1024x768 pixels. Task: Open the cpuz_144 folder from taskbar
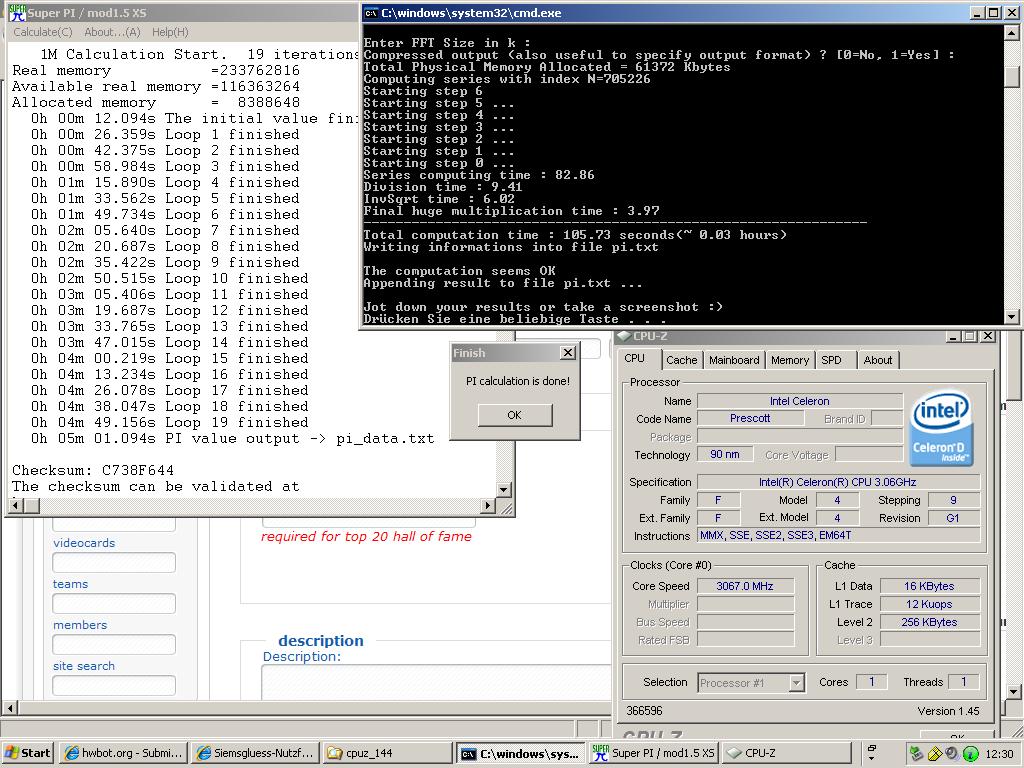coord(387,753)
